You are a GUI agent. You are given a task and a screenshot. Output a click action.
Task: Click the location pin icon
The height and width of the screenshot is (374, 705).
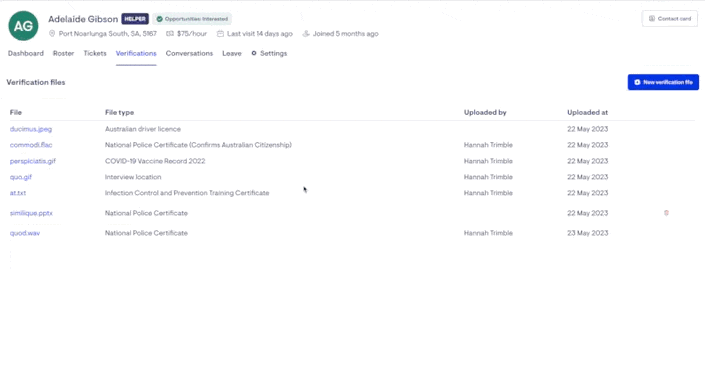pyautogui.click(x=52, y=34)
